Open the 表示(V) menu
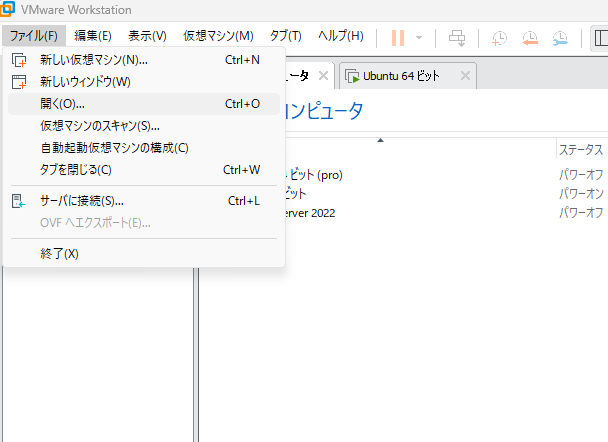Image resolution: width=608 pixels, height=442 pixels. (147, 36)
